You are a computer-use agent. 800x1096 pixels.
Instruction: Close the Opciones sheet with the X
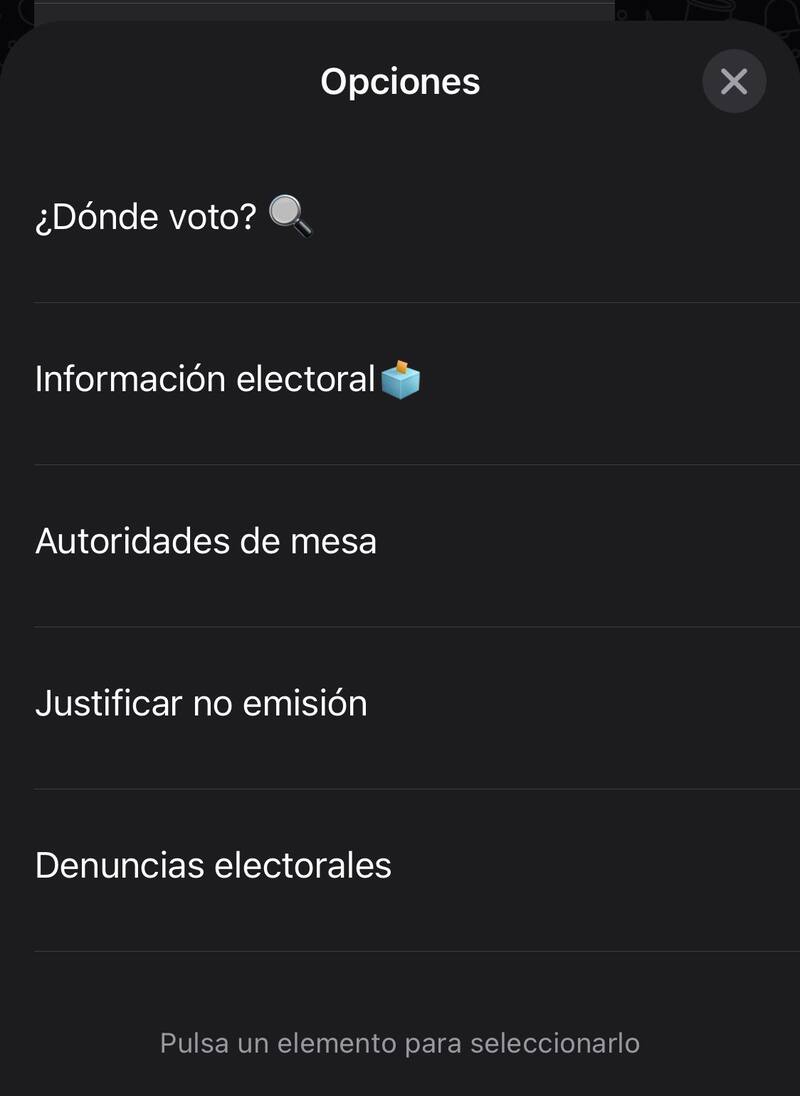[734, 81]
